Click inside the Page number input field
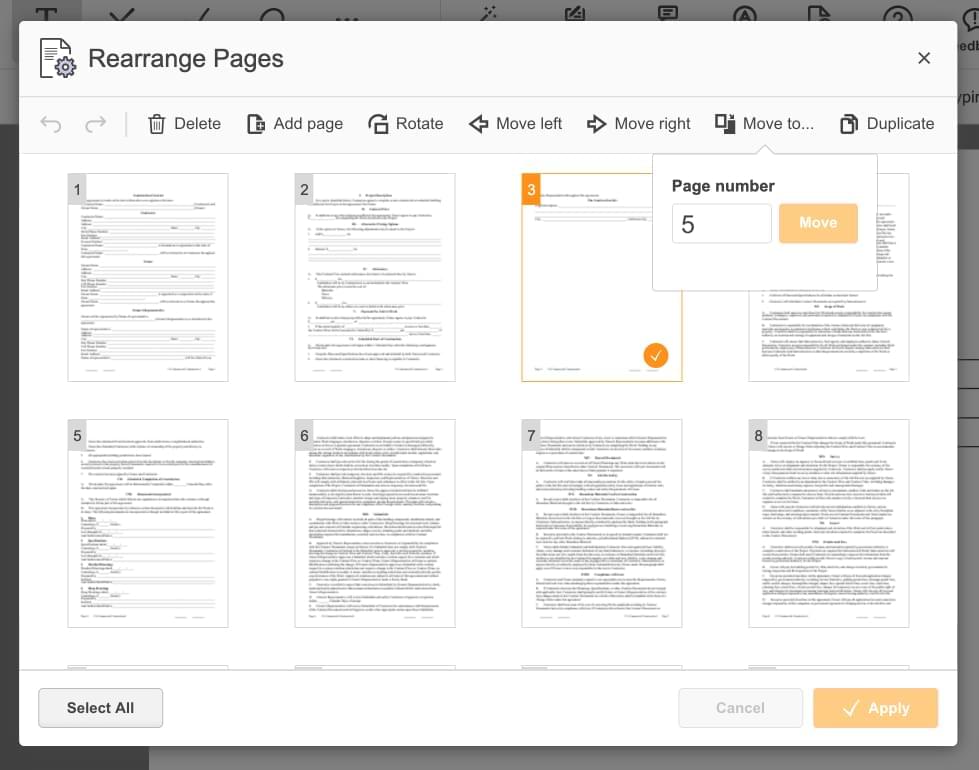 click(x=721, y=223)
